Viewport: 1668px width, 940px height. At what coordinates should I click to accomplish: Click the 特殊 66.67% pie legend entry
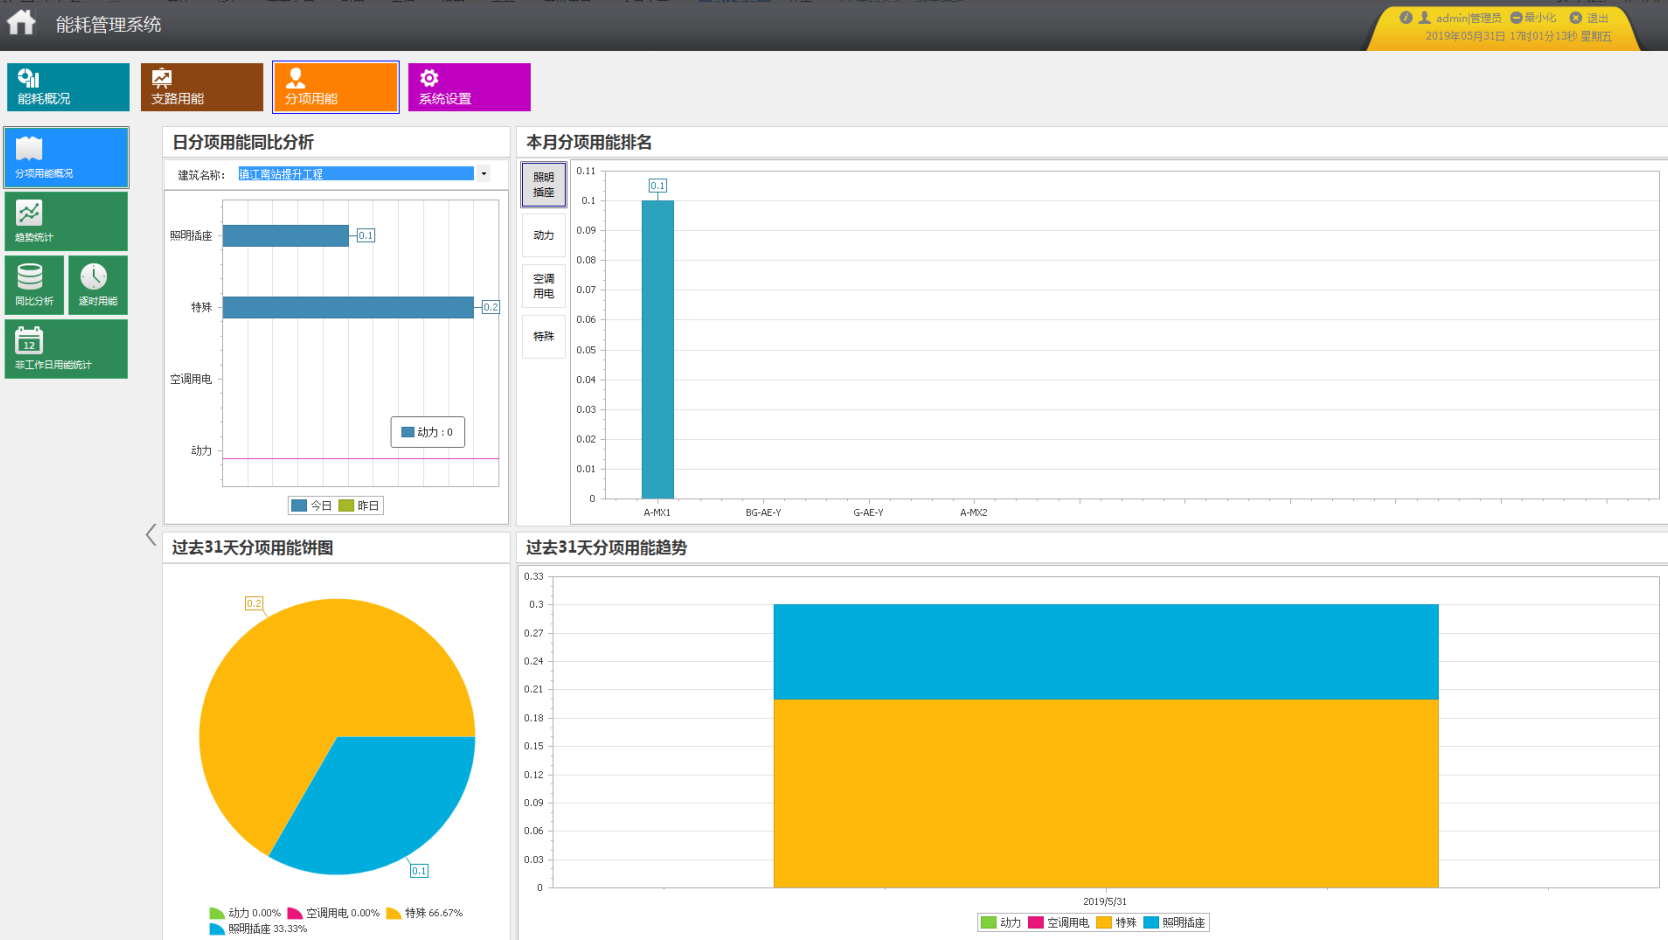coord(424,913)
